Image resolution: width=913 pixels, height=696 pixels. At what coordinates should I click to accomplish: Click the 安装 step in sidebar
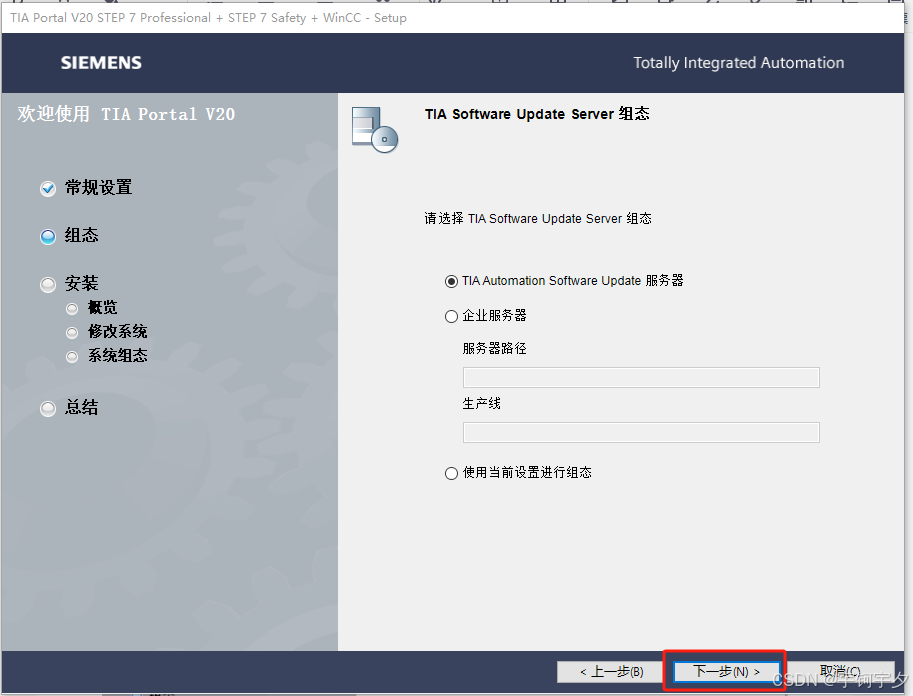82,284
